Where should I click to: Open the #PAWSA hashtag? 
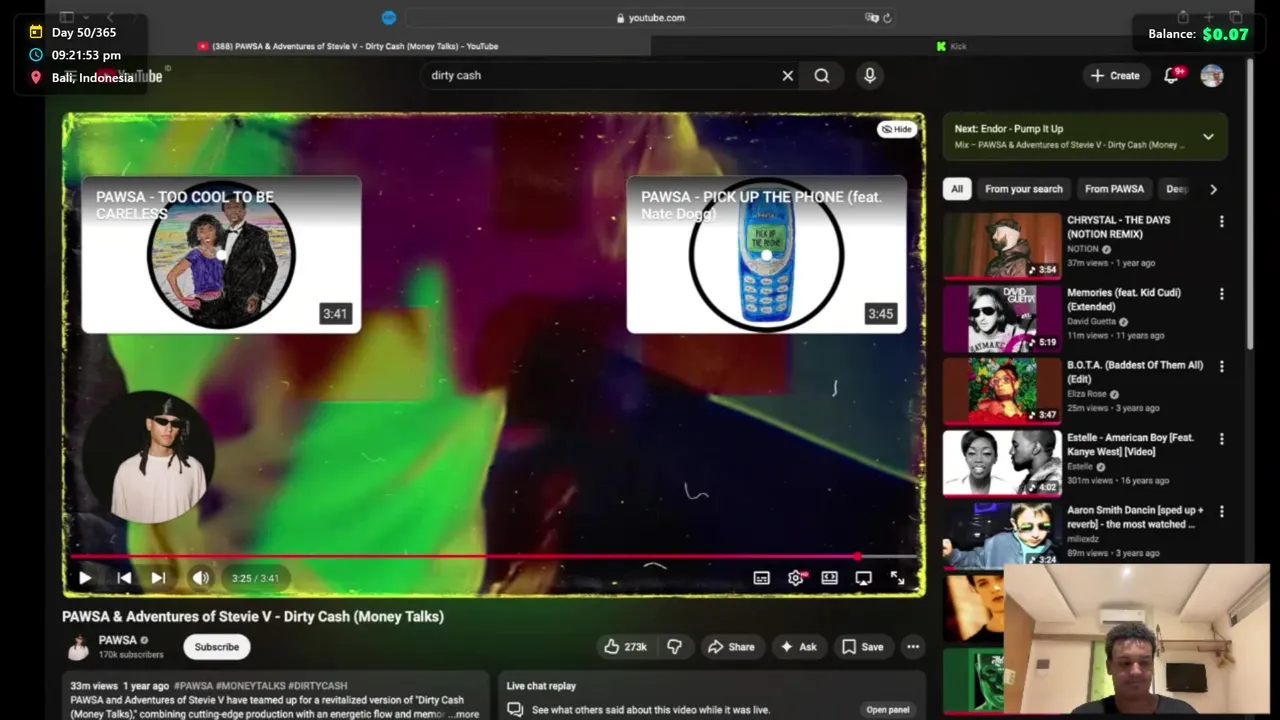point(194,686)
